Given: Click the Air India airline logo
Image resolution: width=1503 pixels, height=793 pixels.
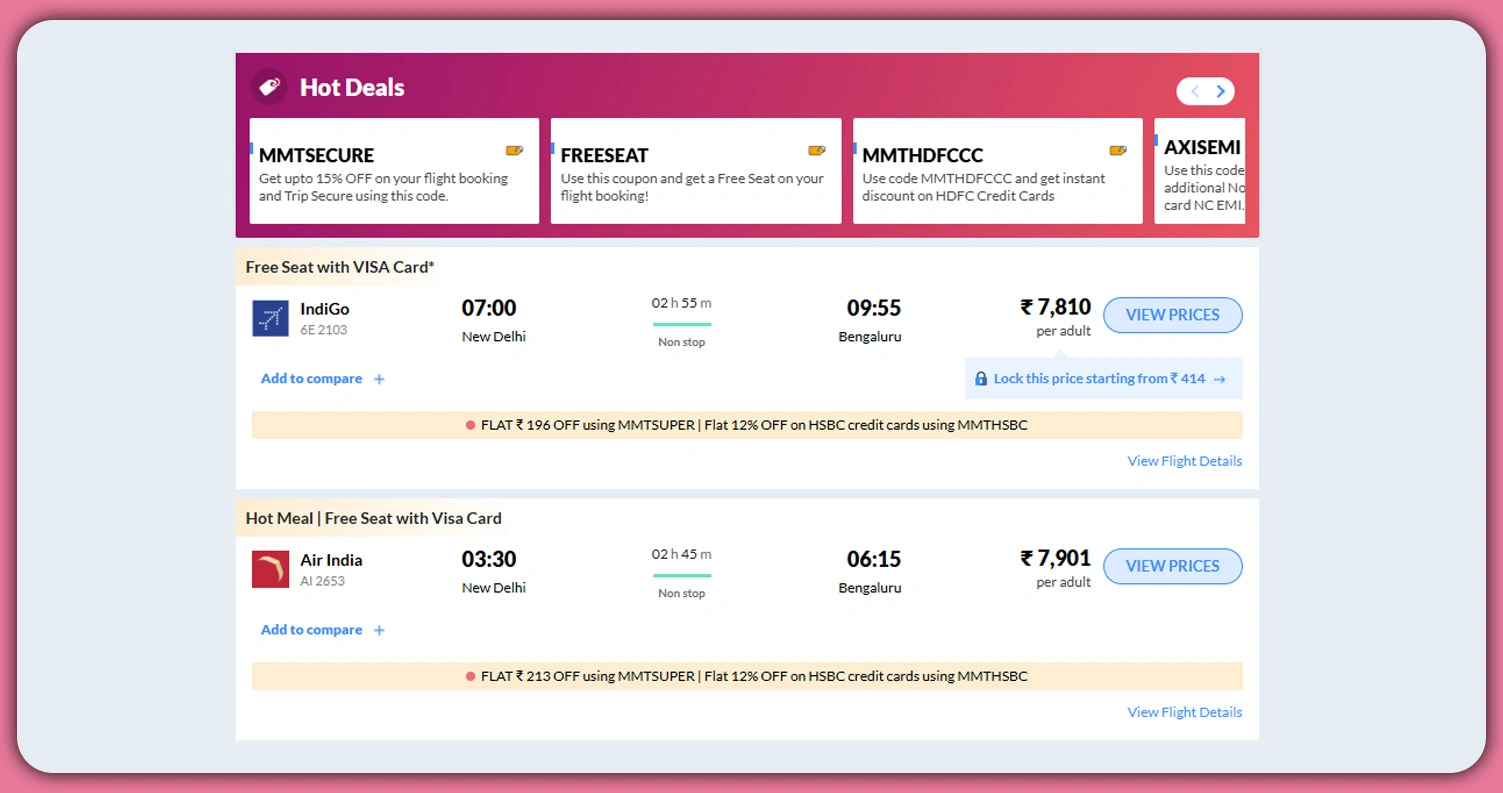Looking at the screenshot, I should [x=270, y=569].
